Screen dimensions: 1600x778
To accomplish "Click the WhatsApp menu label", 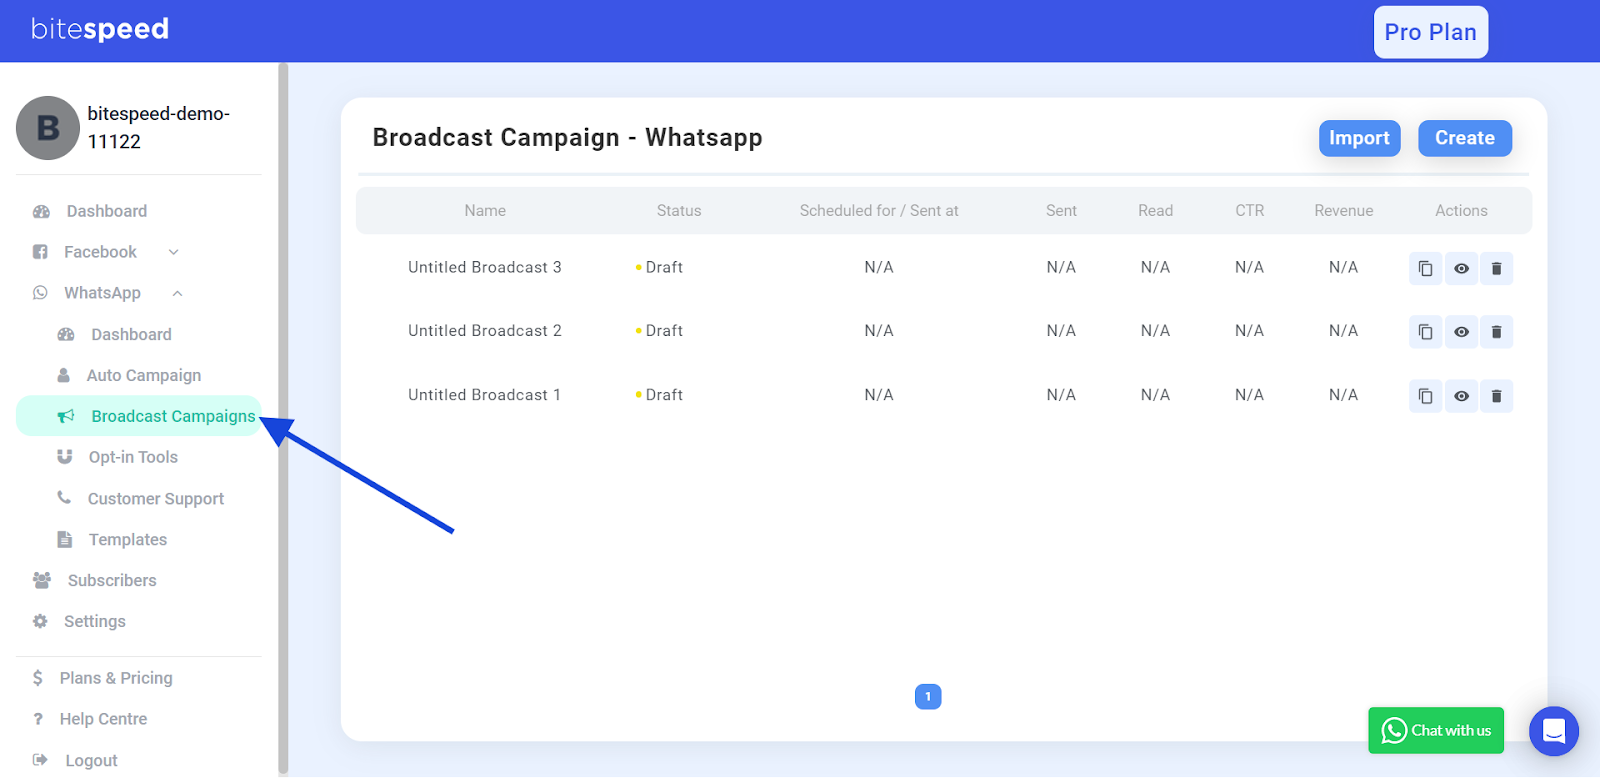I will (x=102, y=293).
